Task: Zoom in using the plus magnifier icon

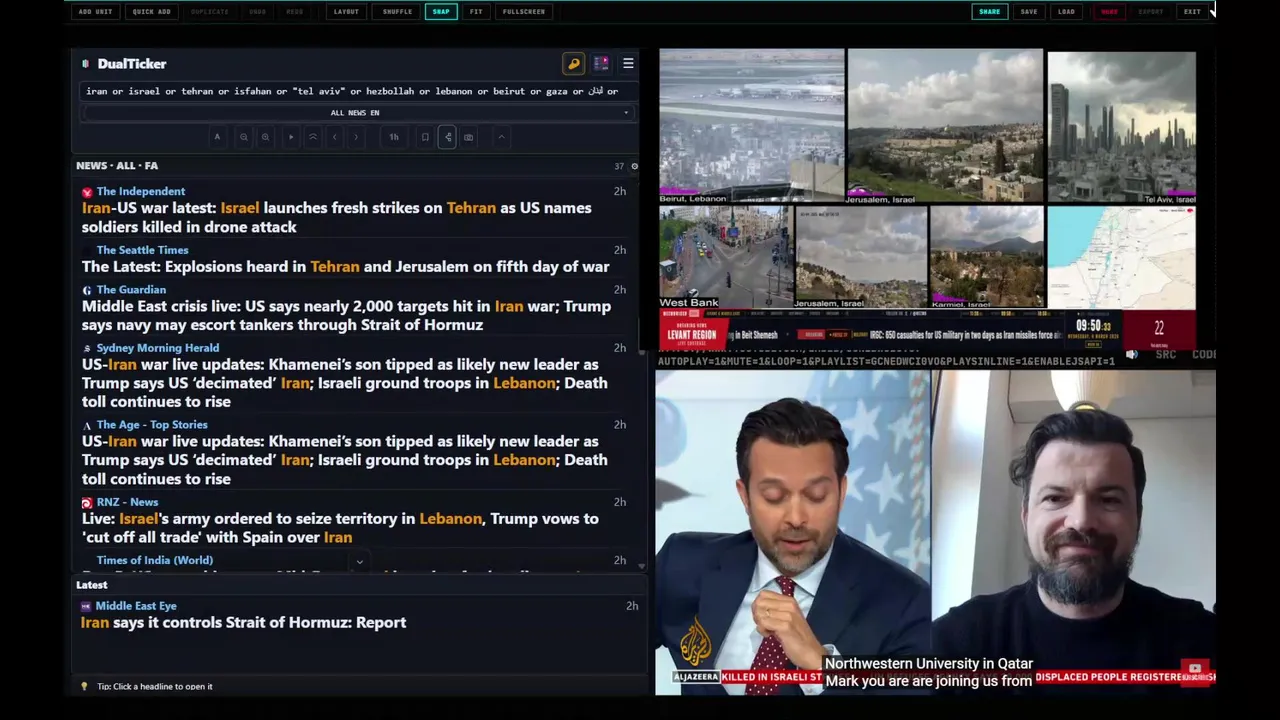Action: coord(265,137)
